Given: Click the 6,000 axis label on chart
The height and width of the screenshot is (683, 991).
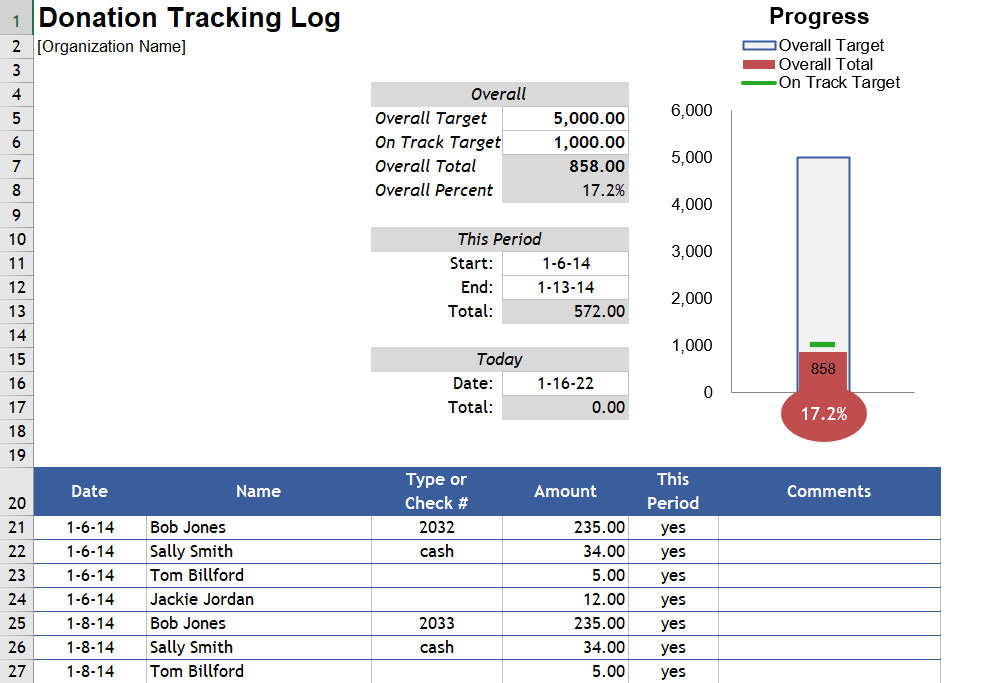Looking at the screenshot, I should pos(690,110).
